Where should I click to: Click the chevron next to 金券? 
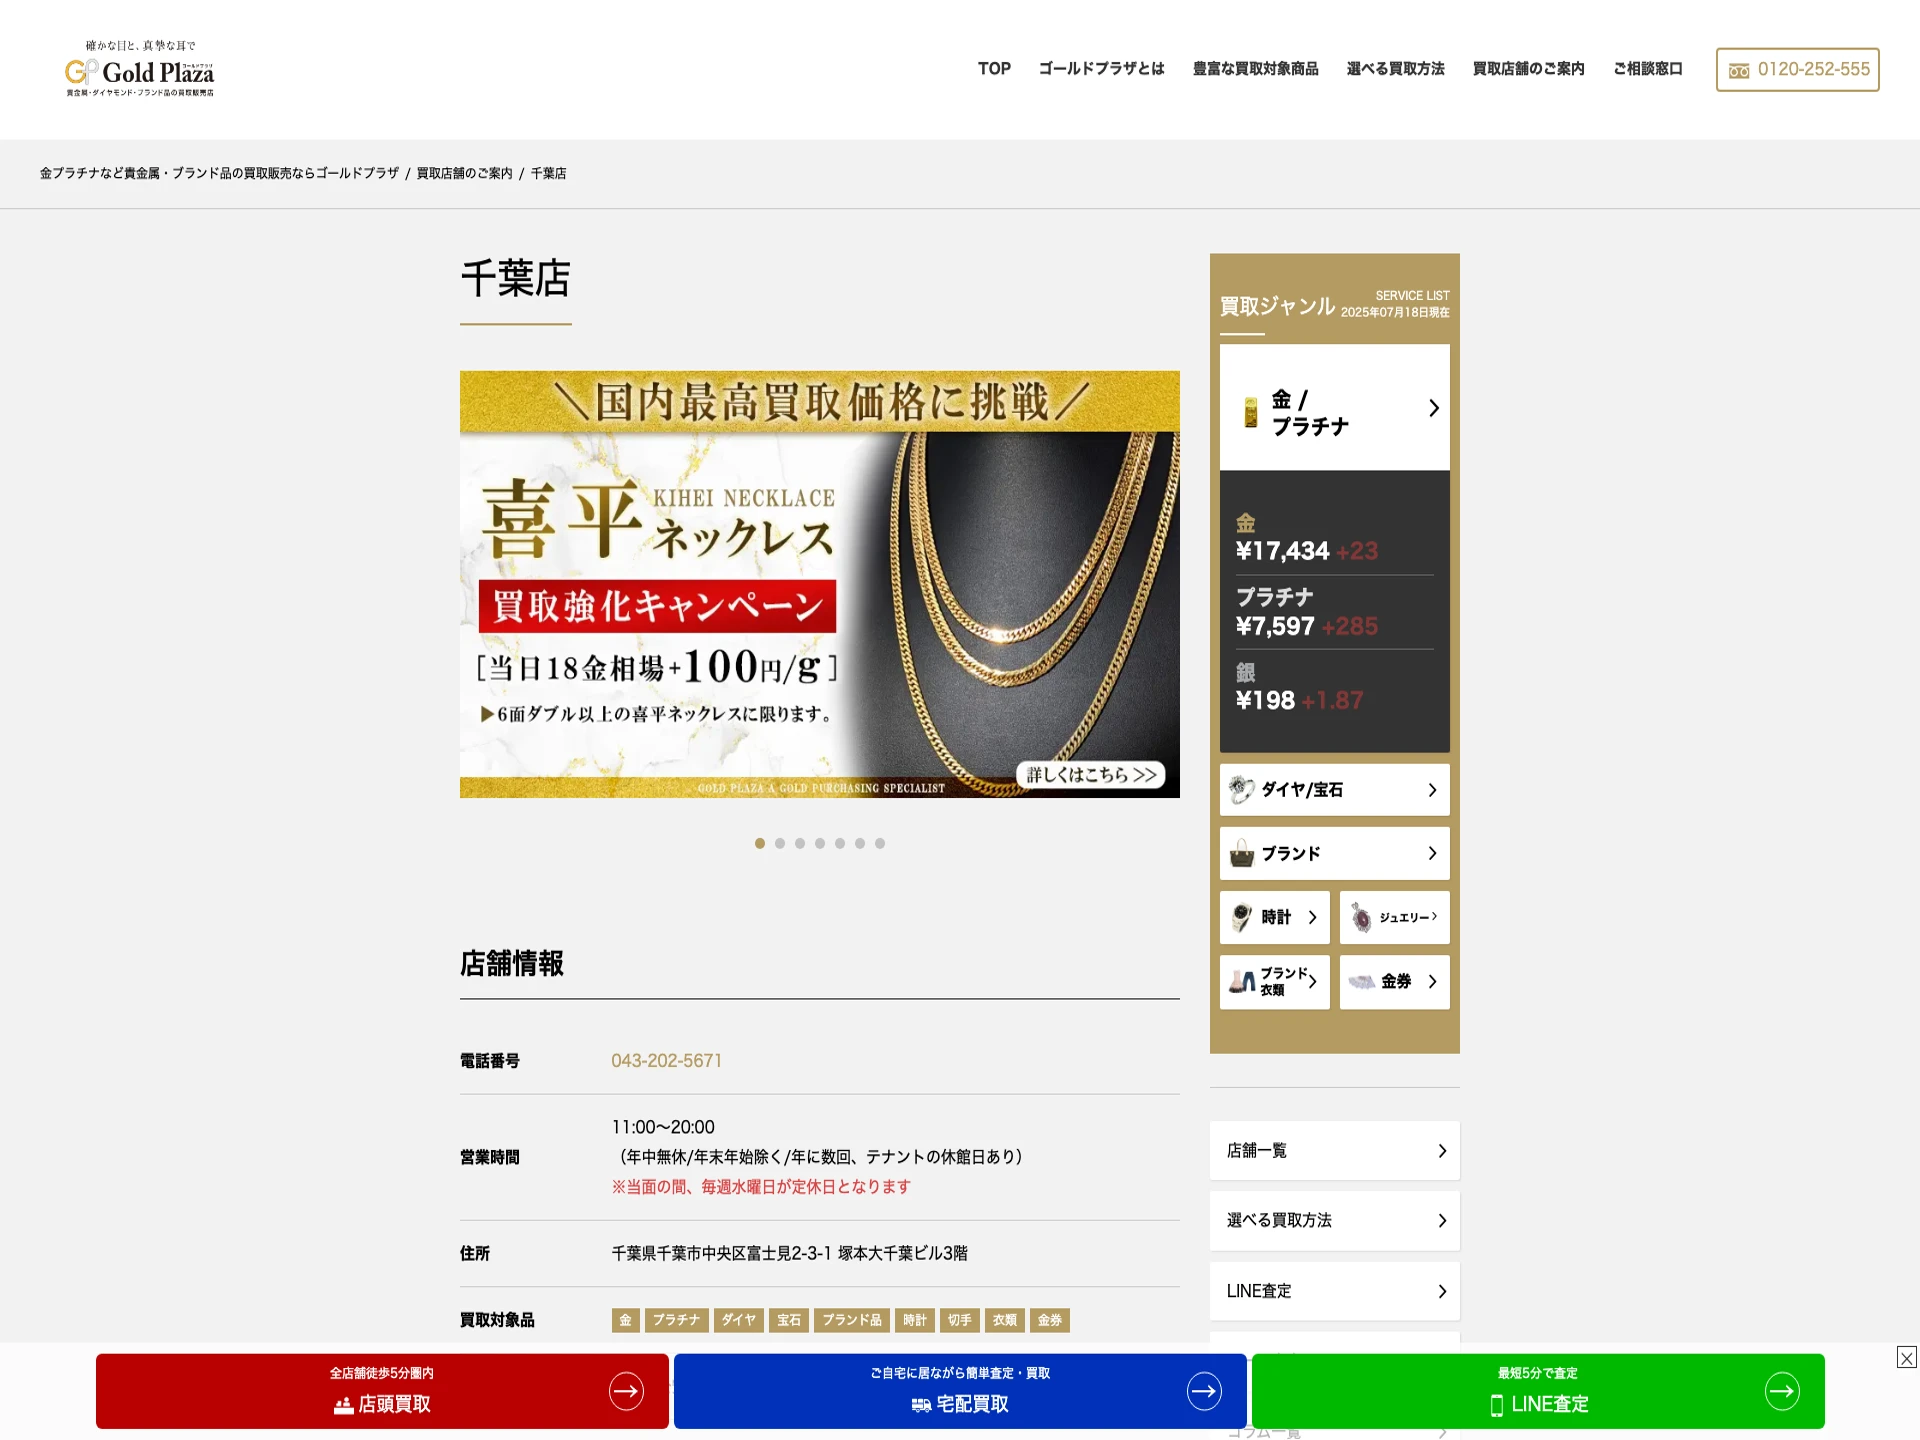(x=1433, y=982)
